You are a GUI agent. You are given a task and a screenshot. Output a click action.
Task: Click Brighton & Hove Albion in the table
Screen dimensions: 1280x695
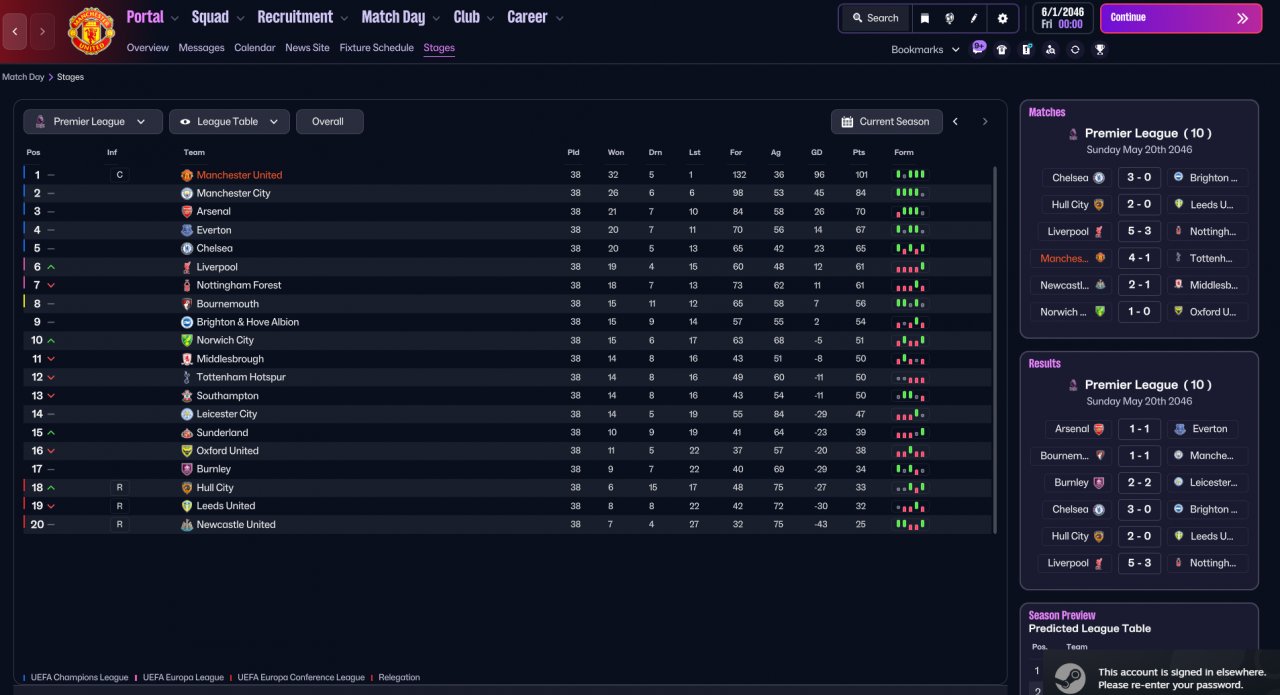click(248, 322)
